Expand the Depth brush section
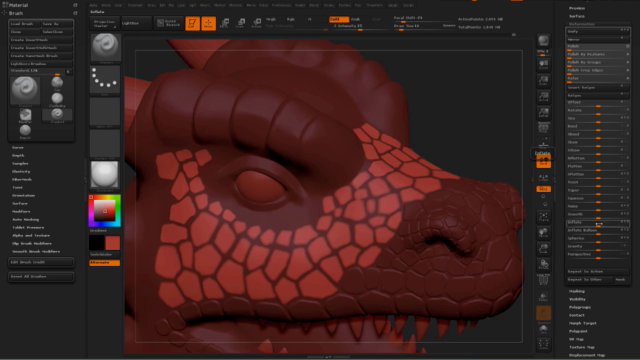 (x=18, y=156)
